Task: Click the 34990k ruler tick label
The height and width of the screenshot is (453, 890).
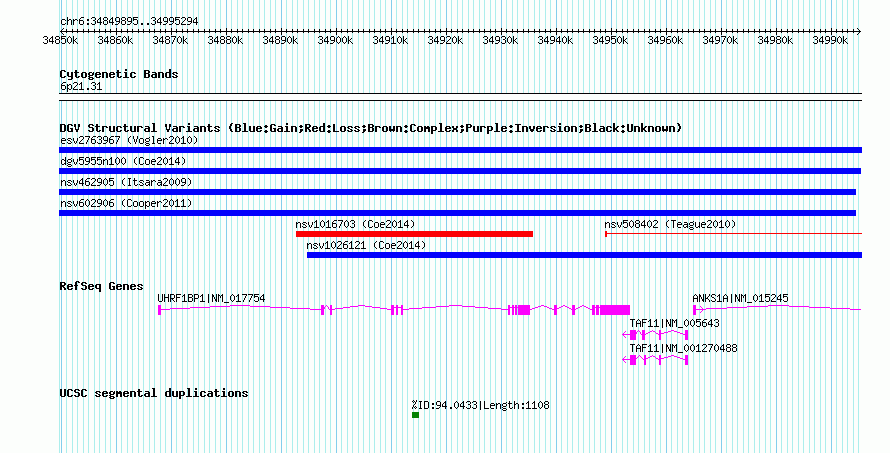Action: point(830,40)
